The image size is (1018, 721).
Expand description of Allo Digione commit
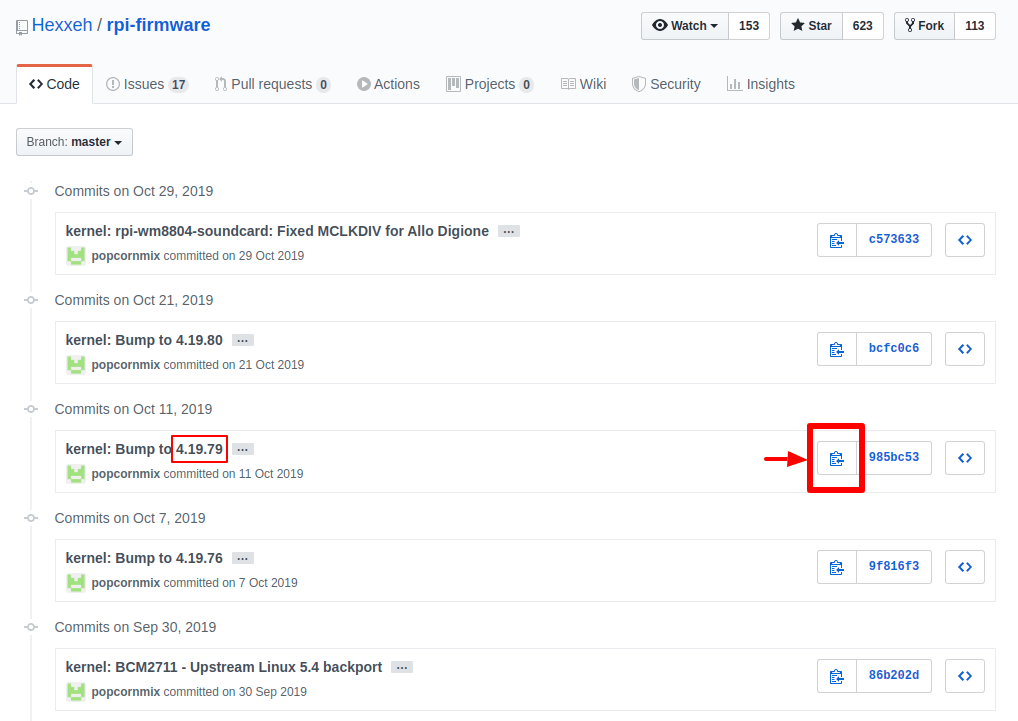509,231
